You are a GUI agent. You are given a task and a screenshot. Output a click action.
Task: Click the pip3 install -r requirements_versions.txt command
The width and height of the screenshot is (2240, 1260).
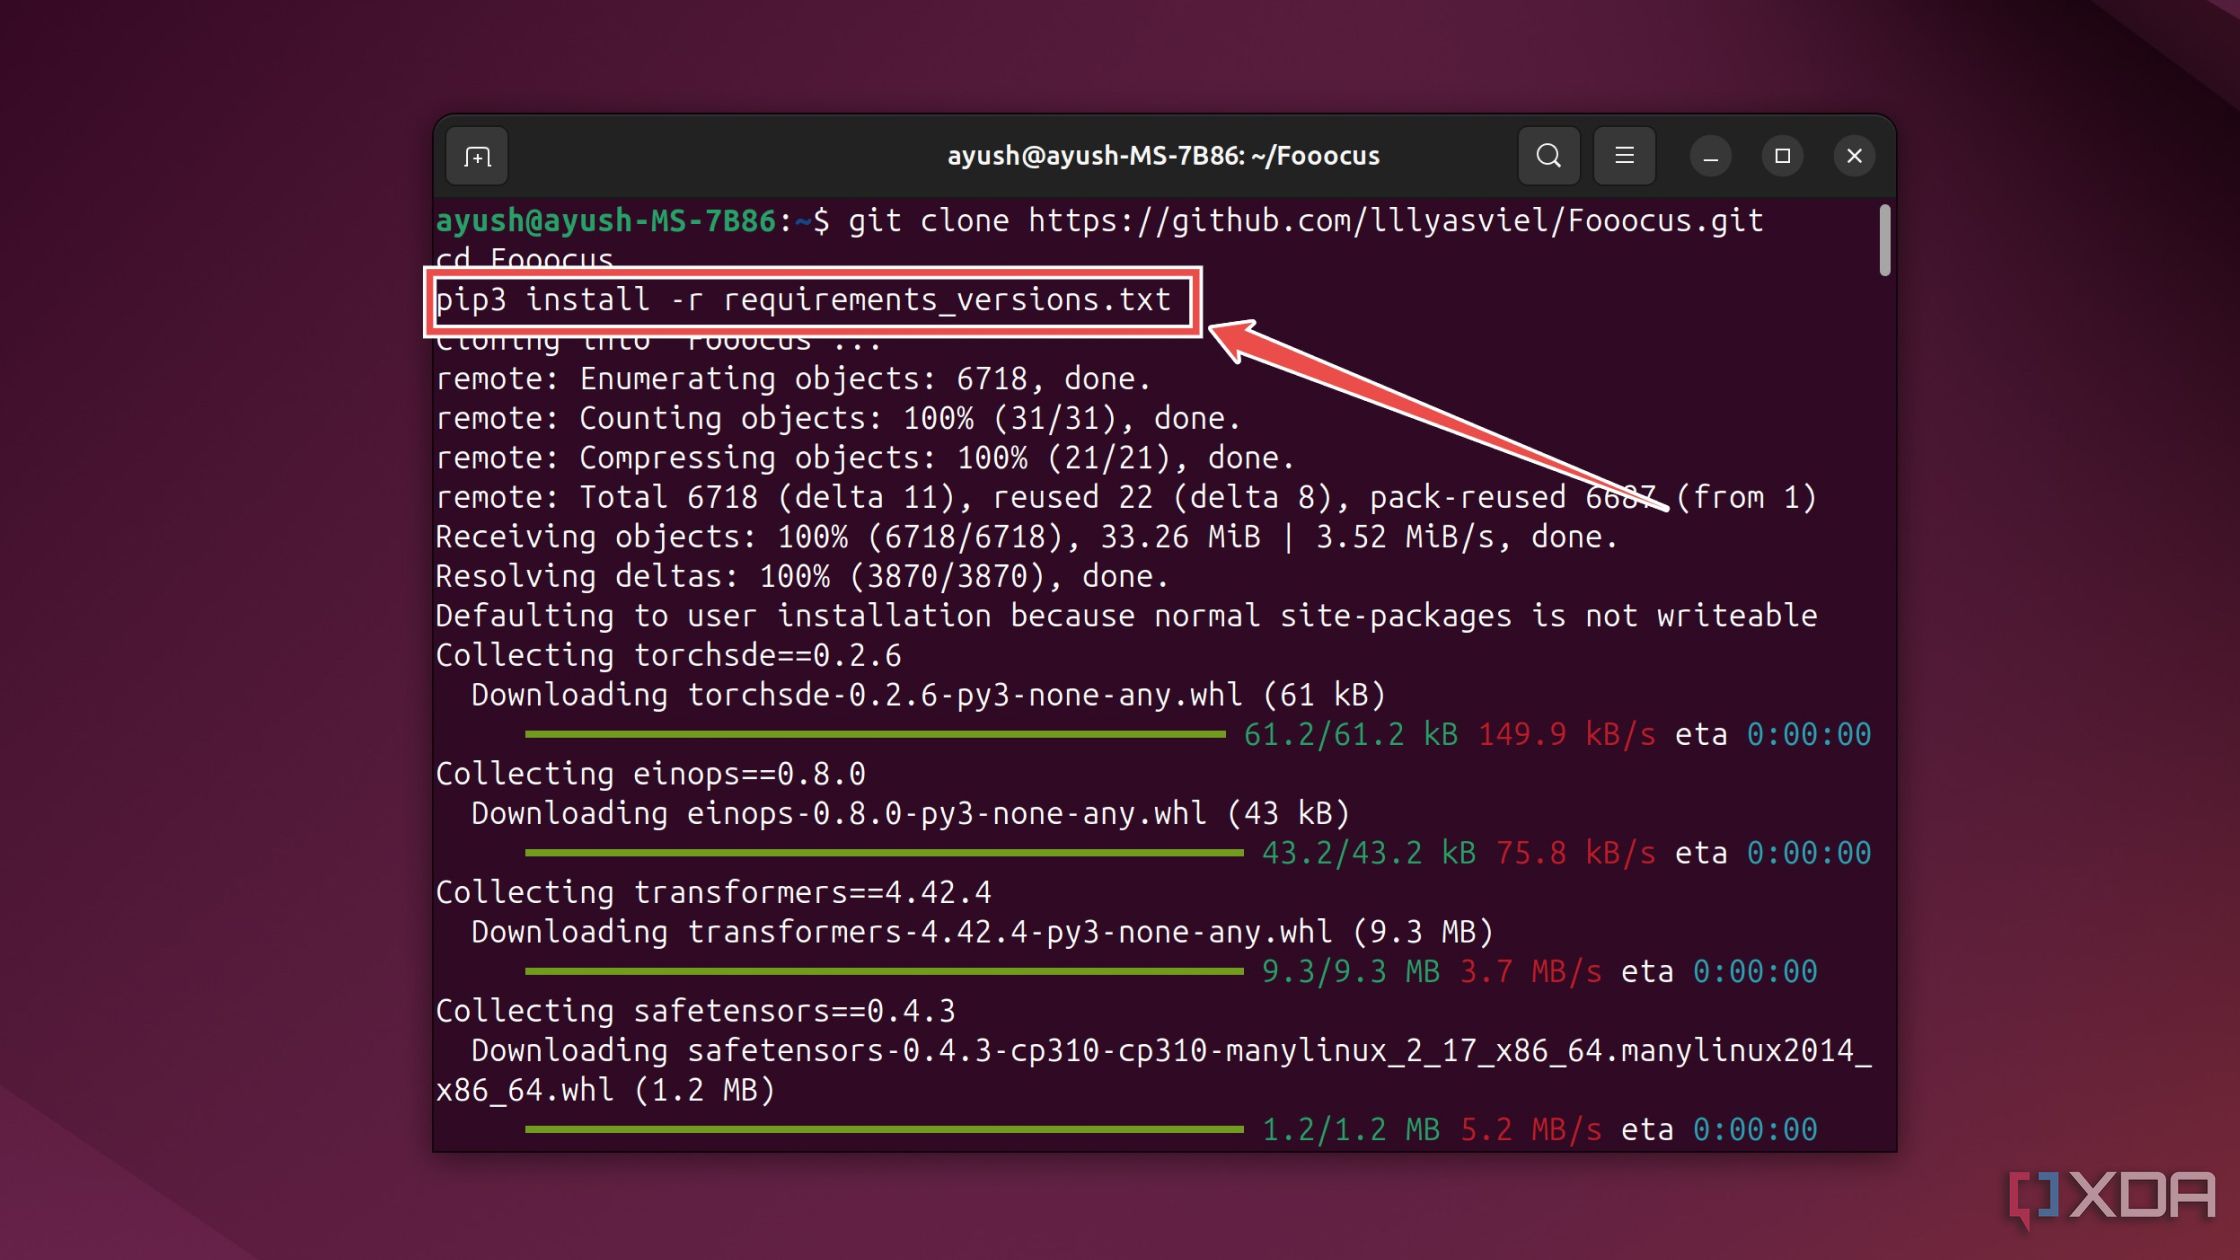click(x=803, y=299)
